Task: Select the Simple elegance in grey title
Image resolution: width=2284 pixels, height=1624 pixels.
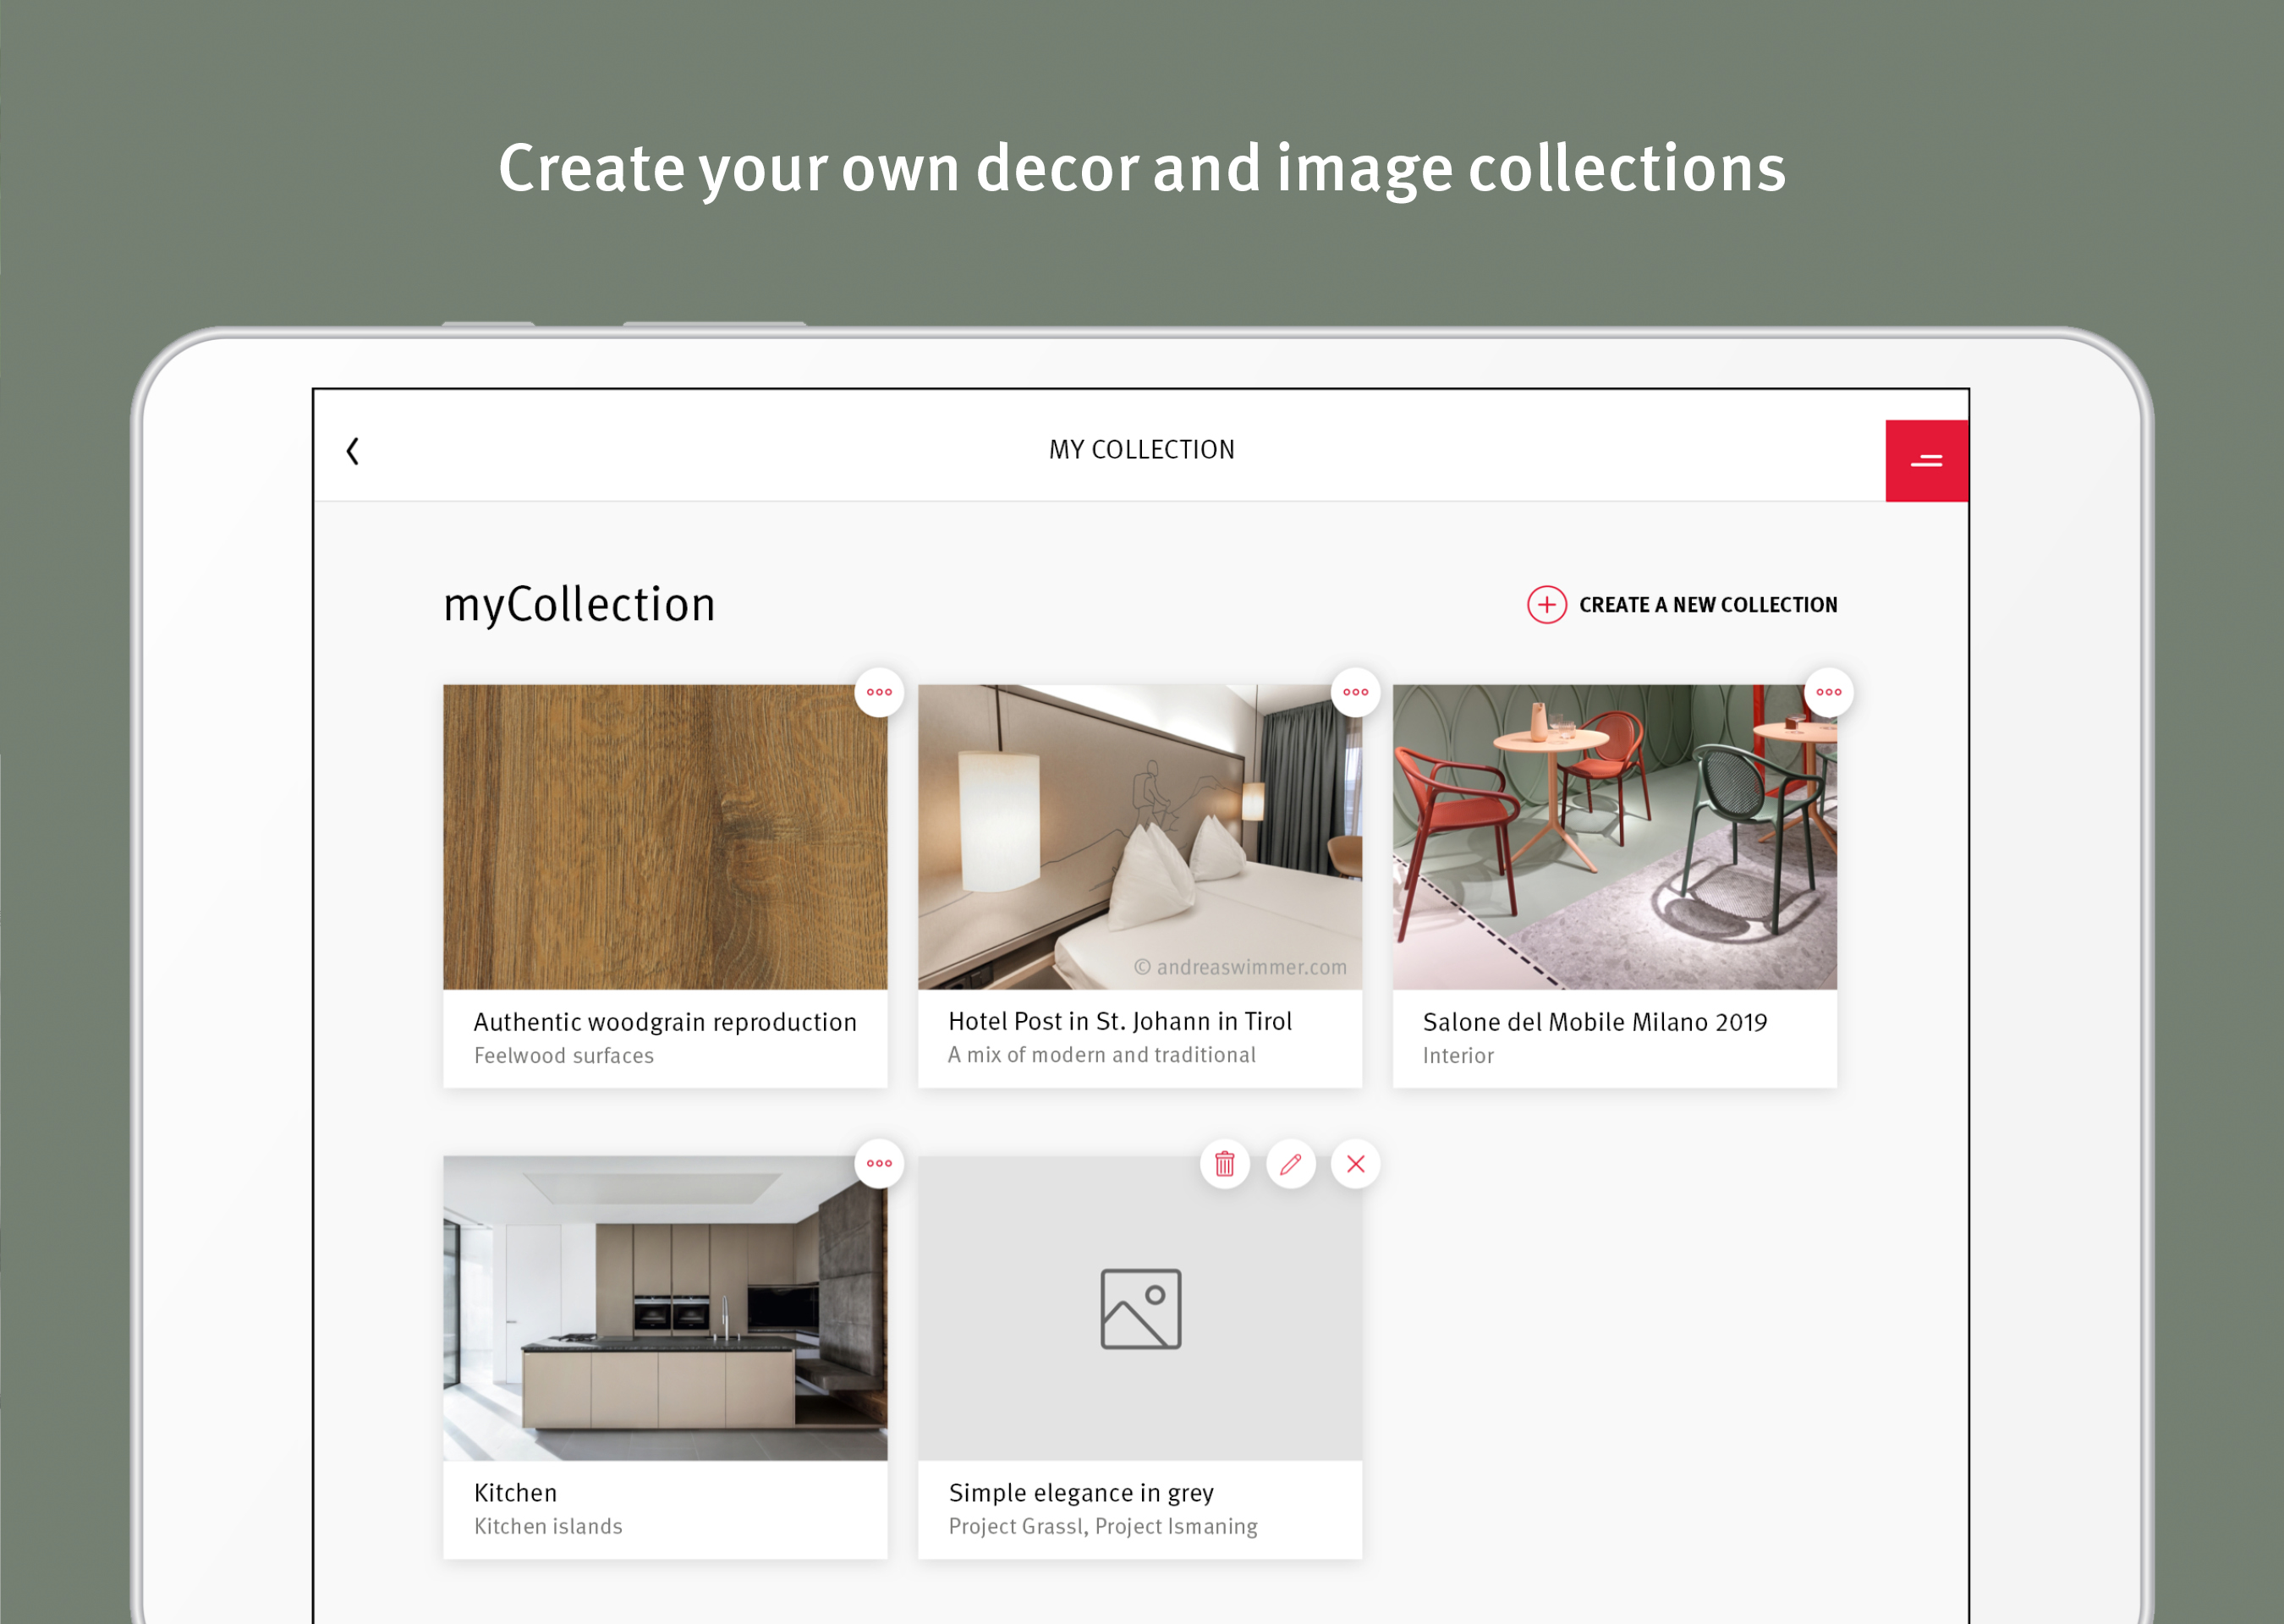Action: (x=1081, y=1493)
